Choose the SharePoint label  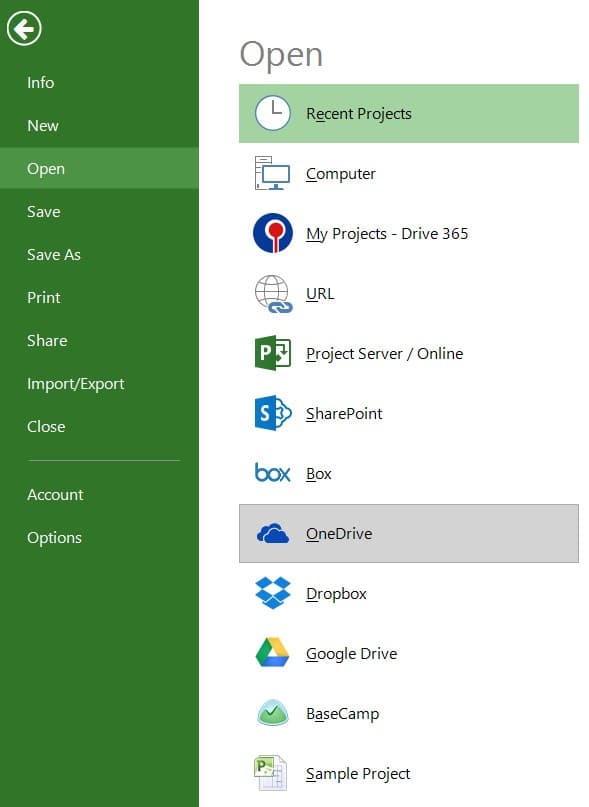[x=344, y=414]
